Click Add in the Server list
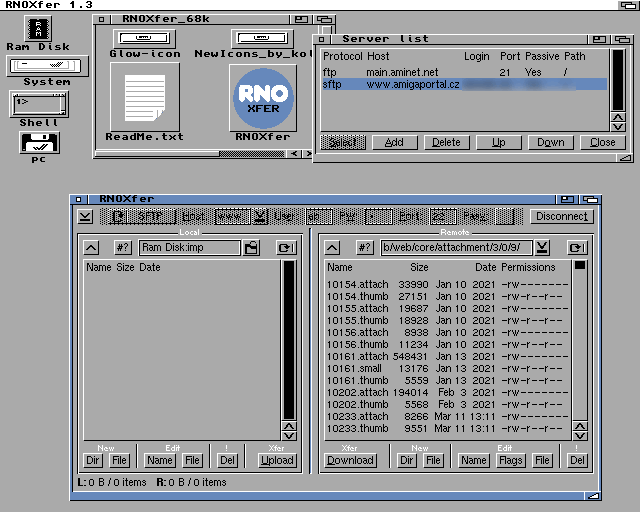 point(394,142)
